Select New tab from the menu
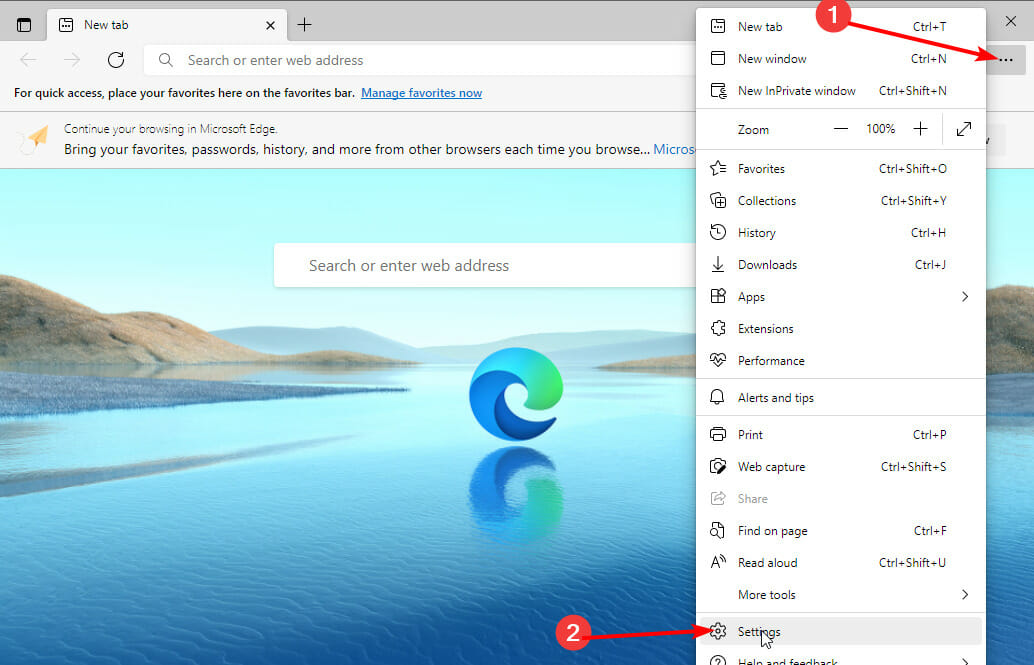 coord(841,26)
